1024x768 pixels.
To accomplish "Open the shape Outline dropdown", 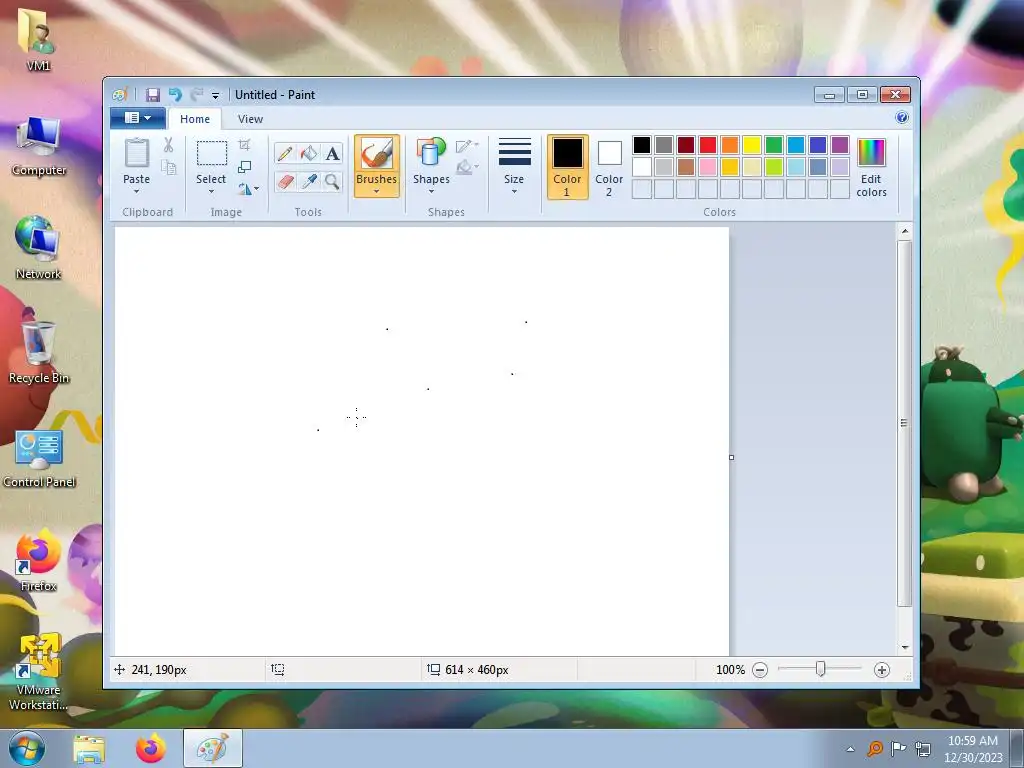I will (467, 146).
